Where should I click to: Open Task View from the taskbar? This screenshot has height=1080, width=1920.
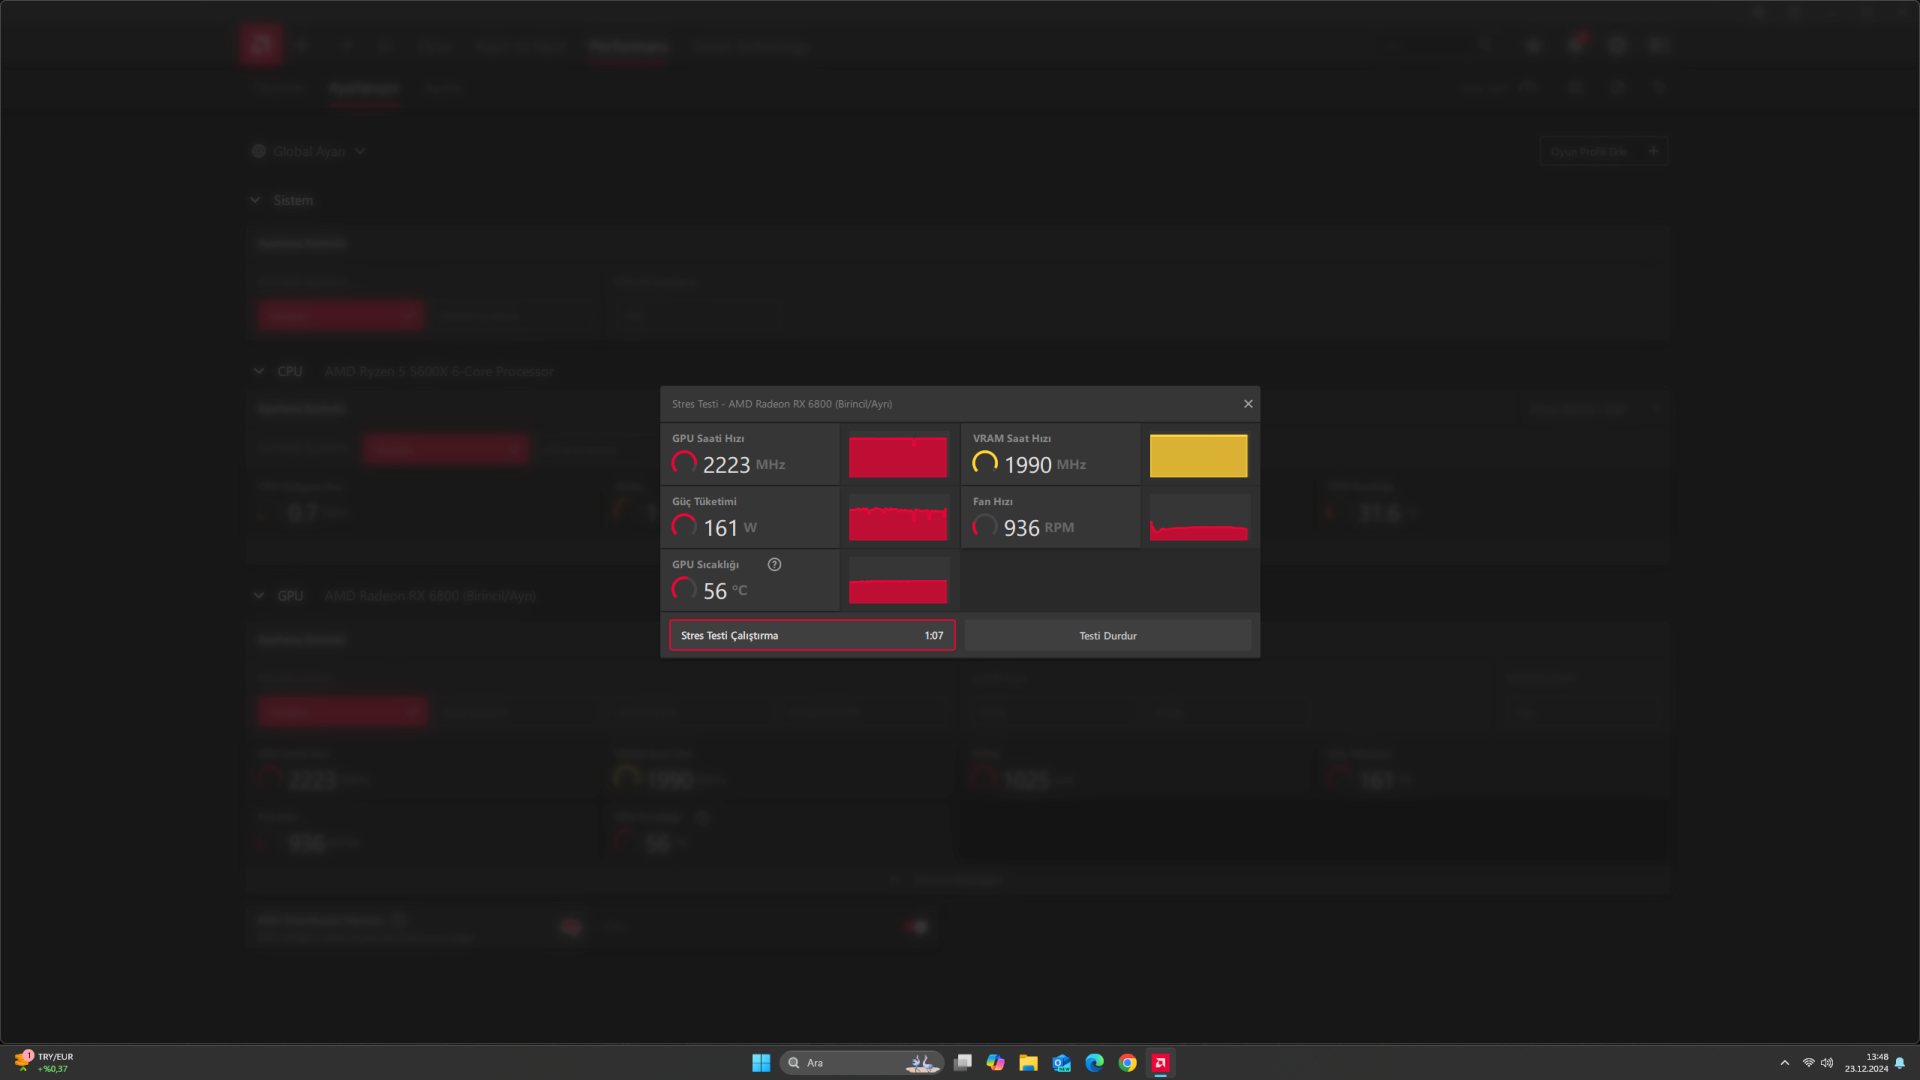pyautogui.click(x=963, y=1063)
